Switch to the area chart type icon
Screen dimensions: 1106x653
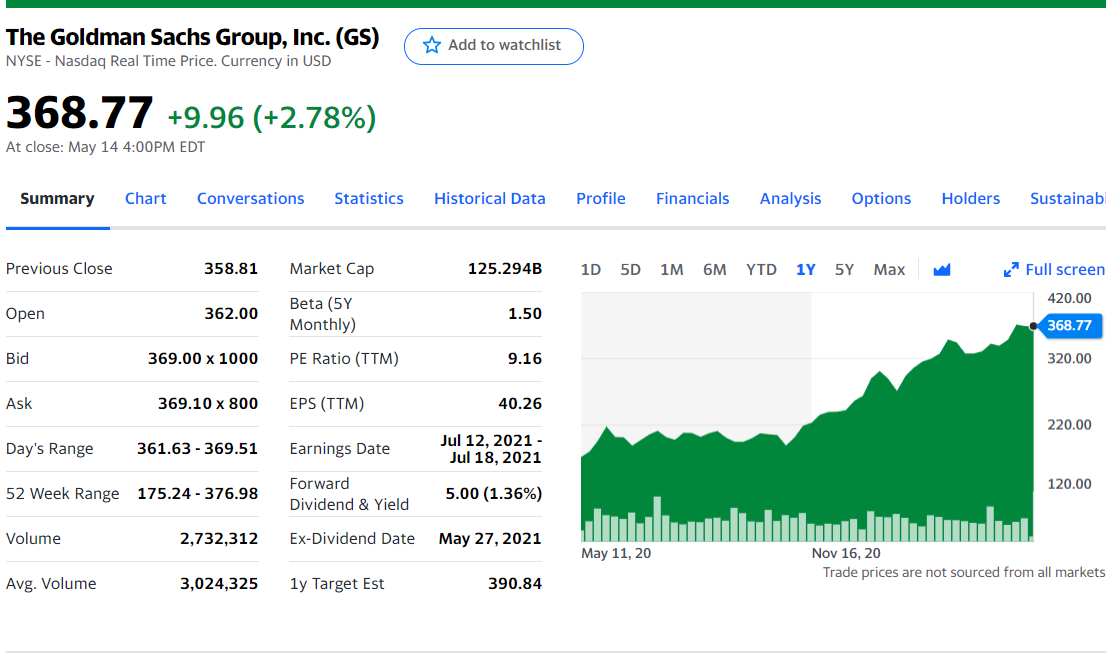941,269
